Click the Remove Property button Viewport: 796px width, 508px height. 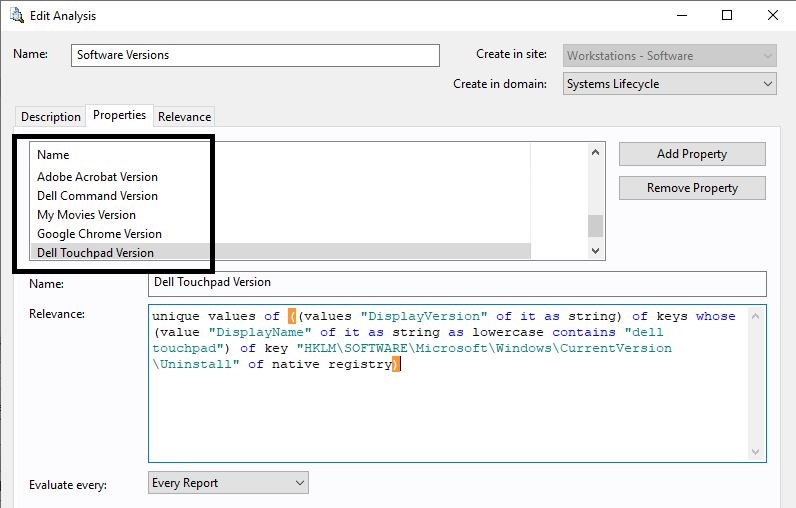(692, 188)
